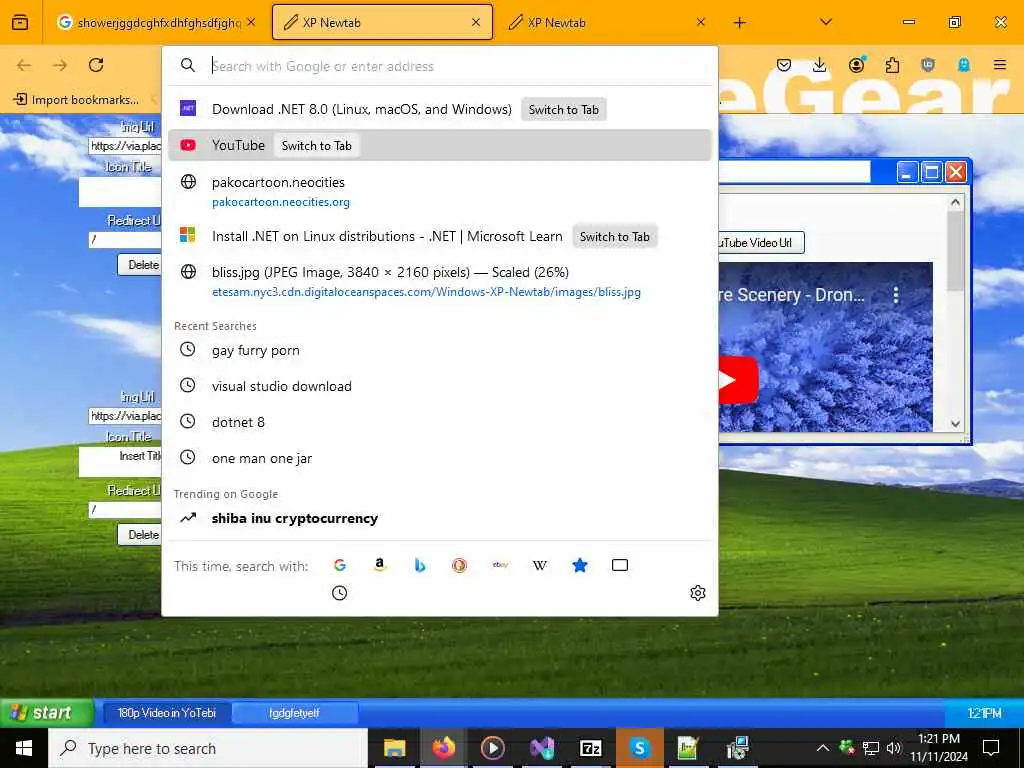This screenshot has width=1024, height=768.
Task: Select fgdgfetyelf XP taskbar item
Action: click(x=295, y=712)
